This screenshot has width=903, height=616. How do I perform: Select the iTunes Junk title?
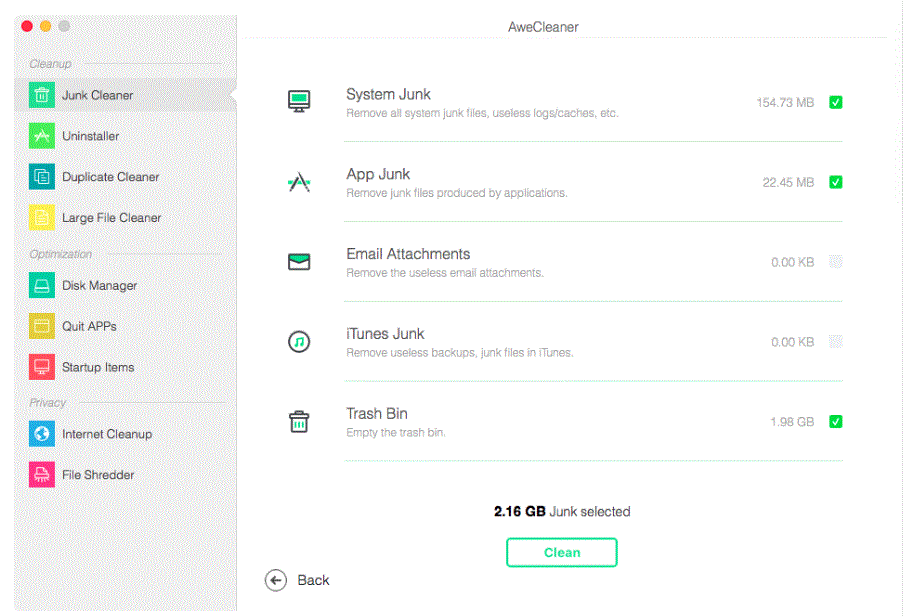click(x=385, y=334)
